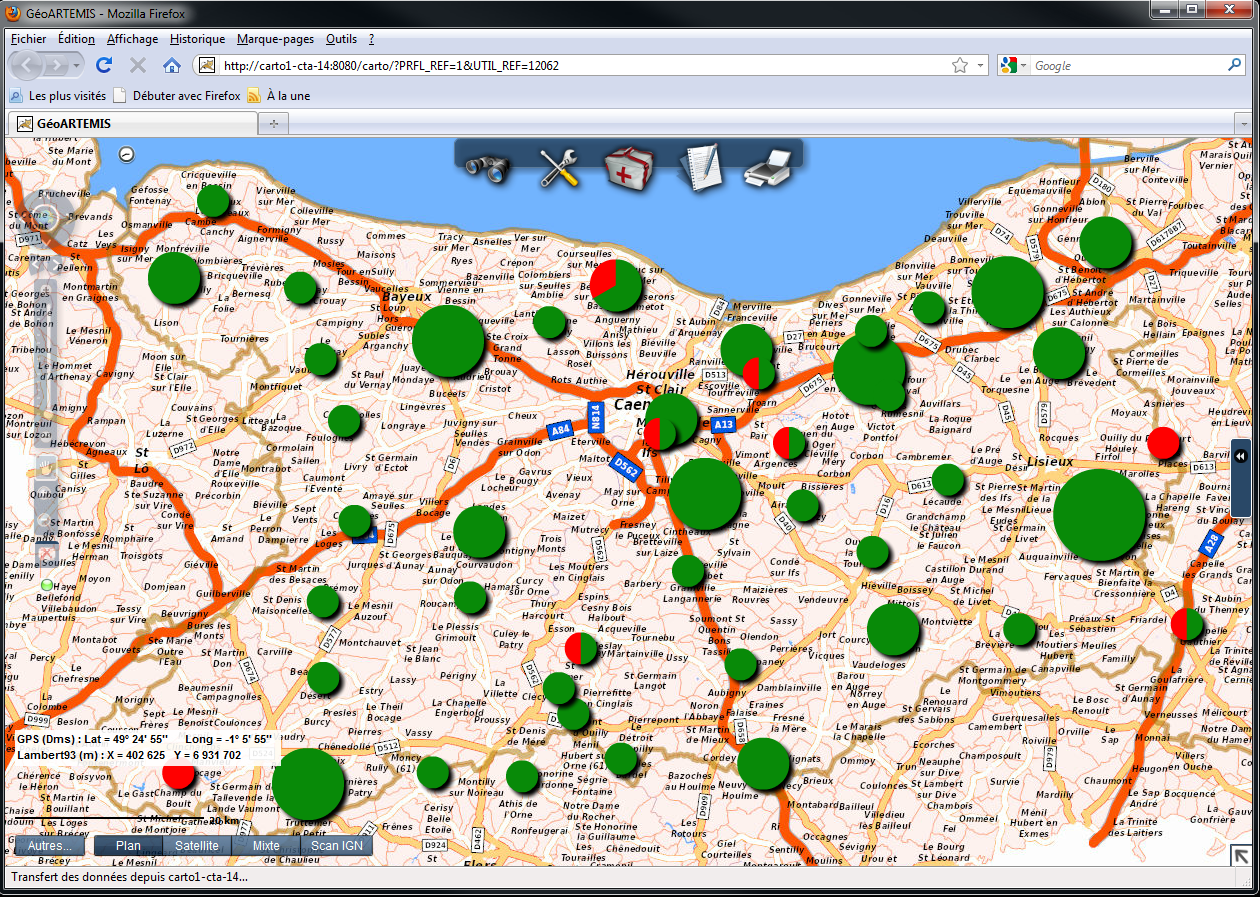Viewport: 1260px width, 897px height.
Task: Click the compass pan control on map
Action: tap(44, 218)
